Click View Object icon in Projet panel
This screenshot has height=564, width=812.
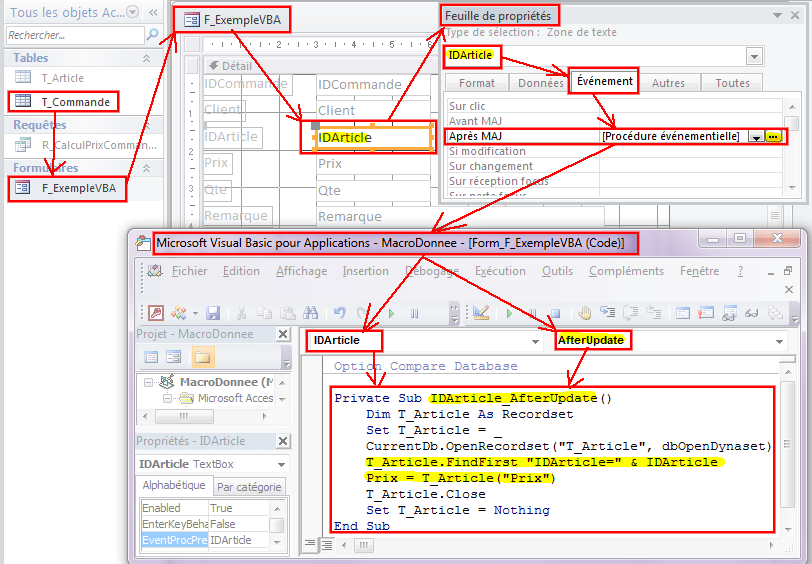pos(173,357)
